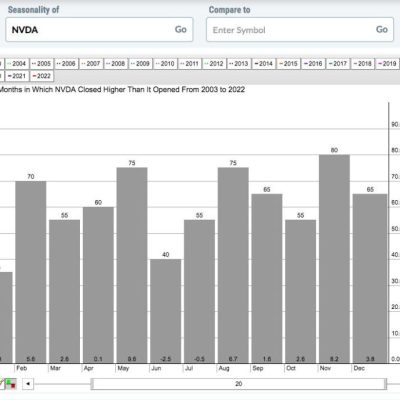Click the left arrow scroll button
Viewport: 400px width, 400px height.
coord(28,384)
